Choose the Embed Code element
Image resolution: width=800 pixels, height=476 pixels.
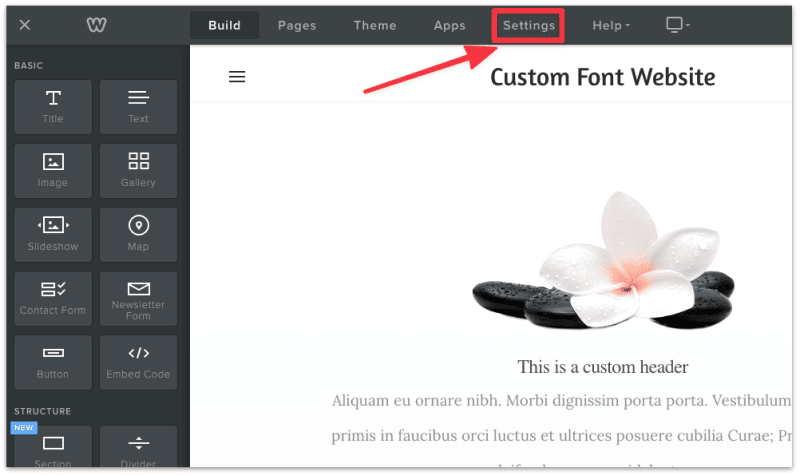pos(138,362)
